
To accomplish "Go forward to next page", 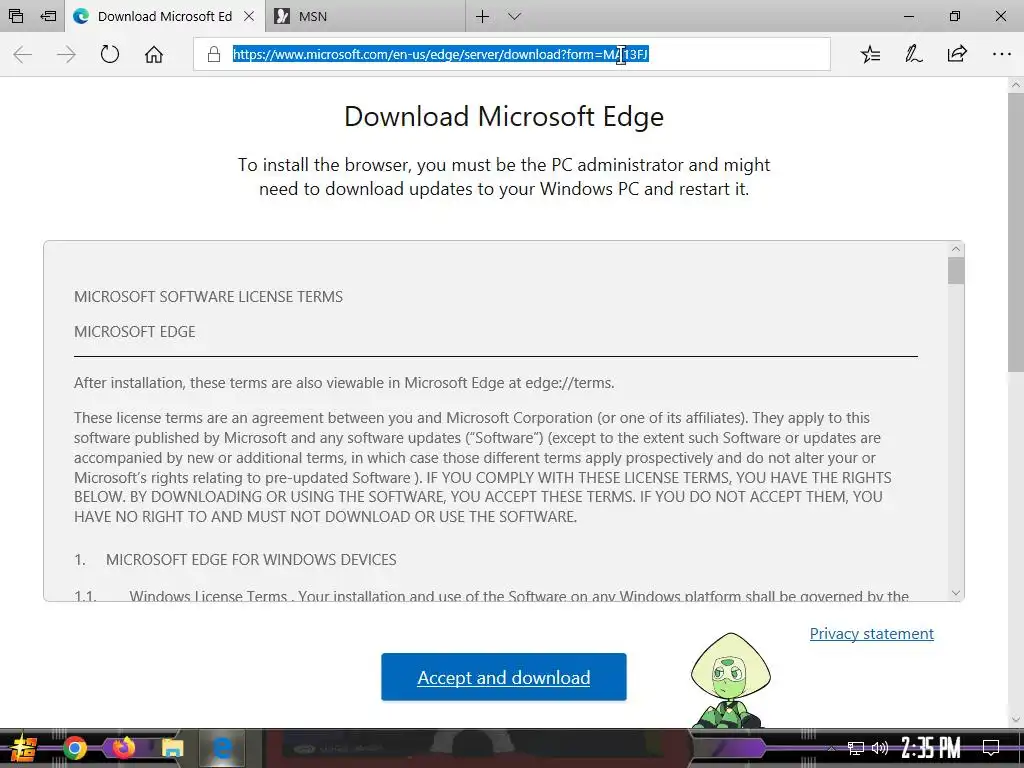I will [x=66, y=54].
